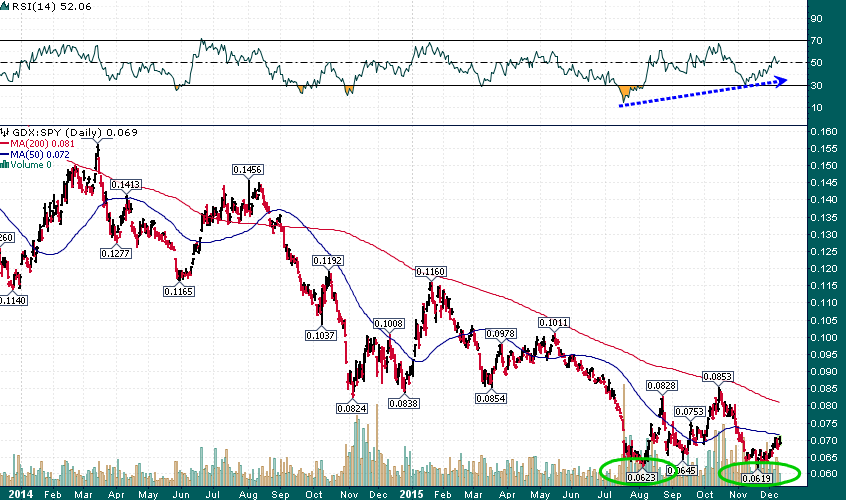Click the 0.140 price axis value
Image resolution: width=846 pixels, height=500 pixels.
tap(824, 200)
